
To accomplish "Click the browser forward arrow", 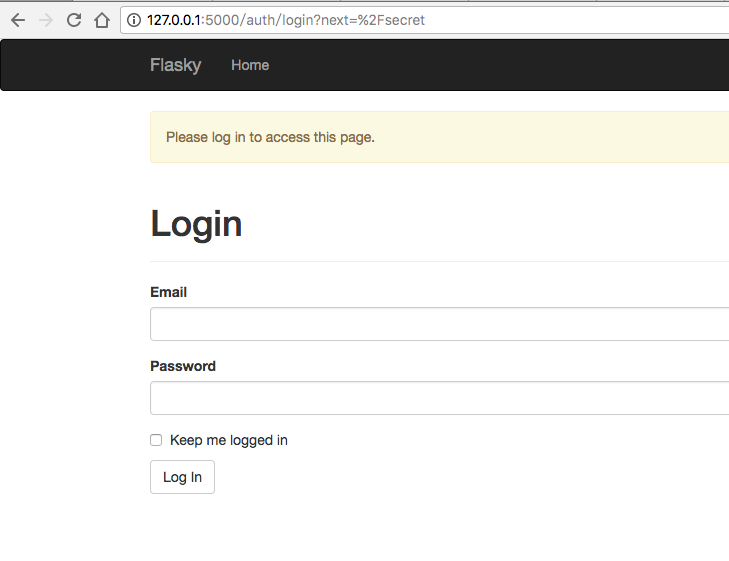I will pos(45,20).
